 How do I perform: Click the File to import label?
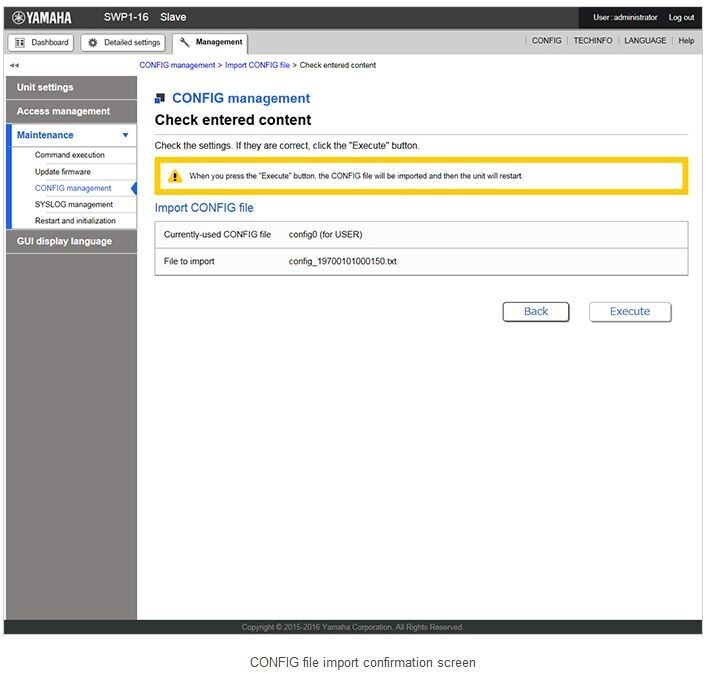click(189, 262)
